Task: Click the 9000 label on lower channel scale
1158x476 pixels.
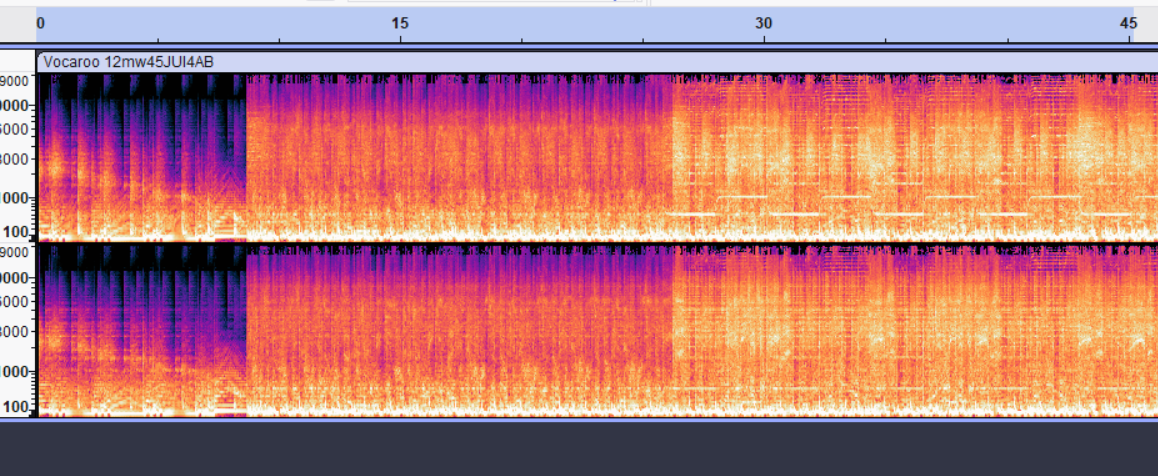Action: tap(15, 252)
